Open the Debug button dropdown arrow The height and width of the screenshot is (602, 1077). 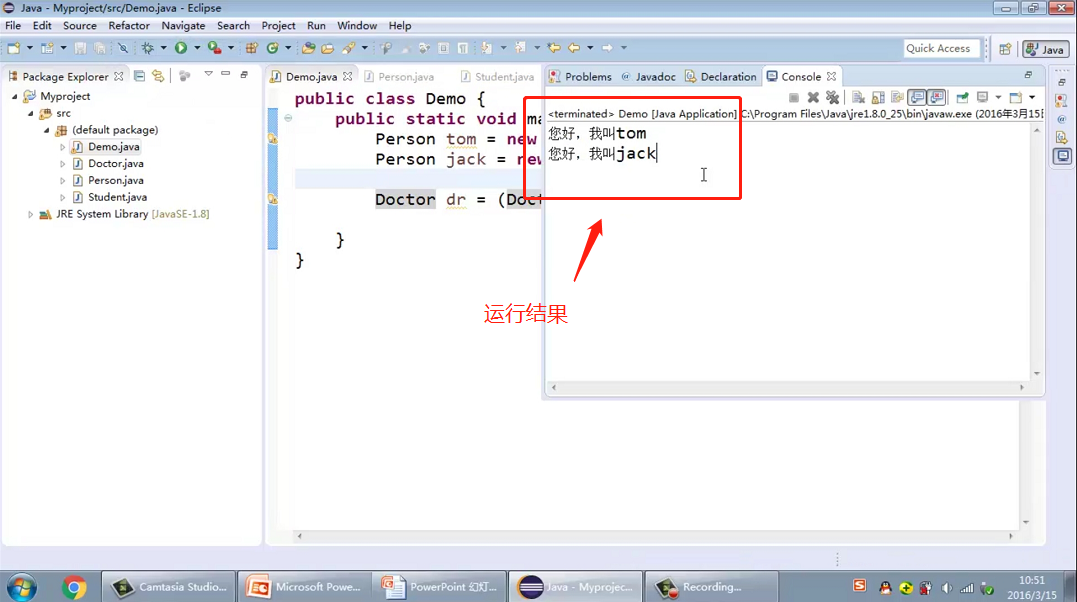click(163, 48)
